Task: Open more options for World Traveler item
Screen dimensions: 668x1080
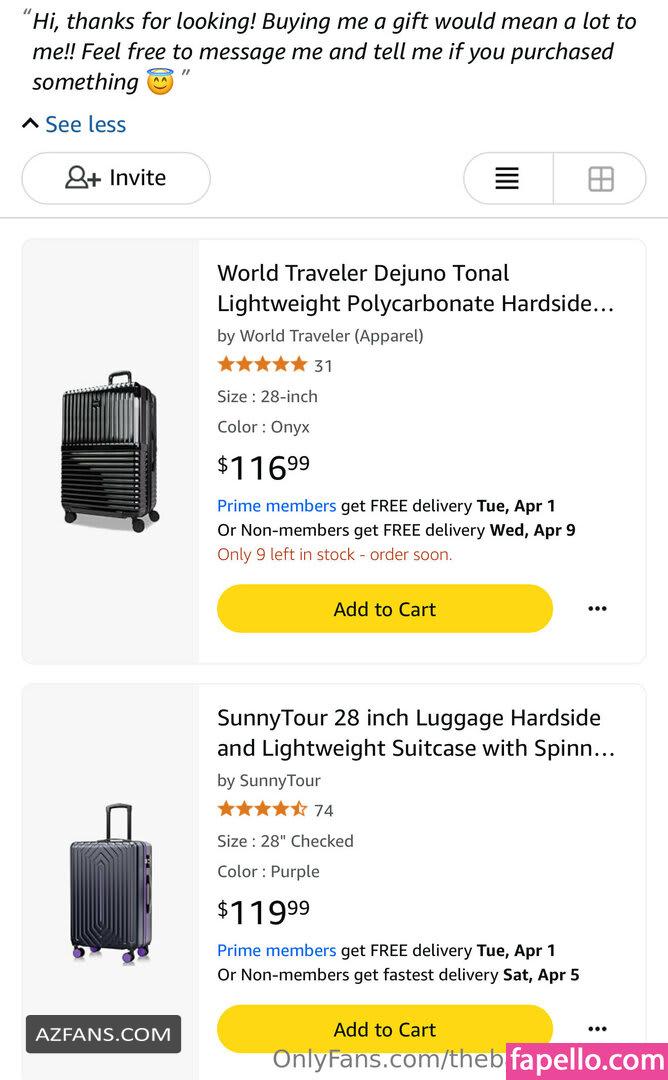Action: 597,609
